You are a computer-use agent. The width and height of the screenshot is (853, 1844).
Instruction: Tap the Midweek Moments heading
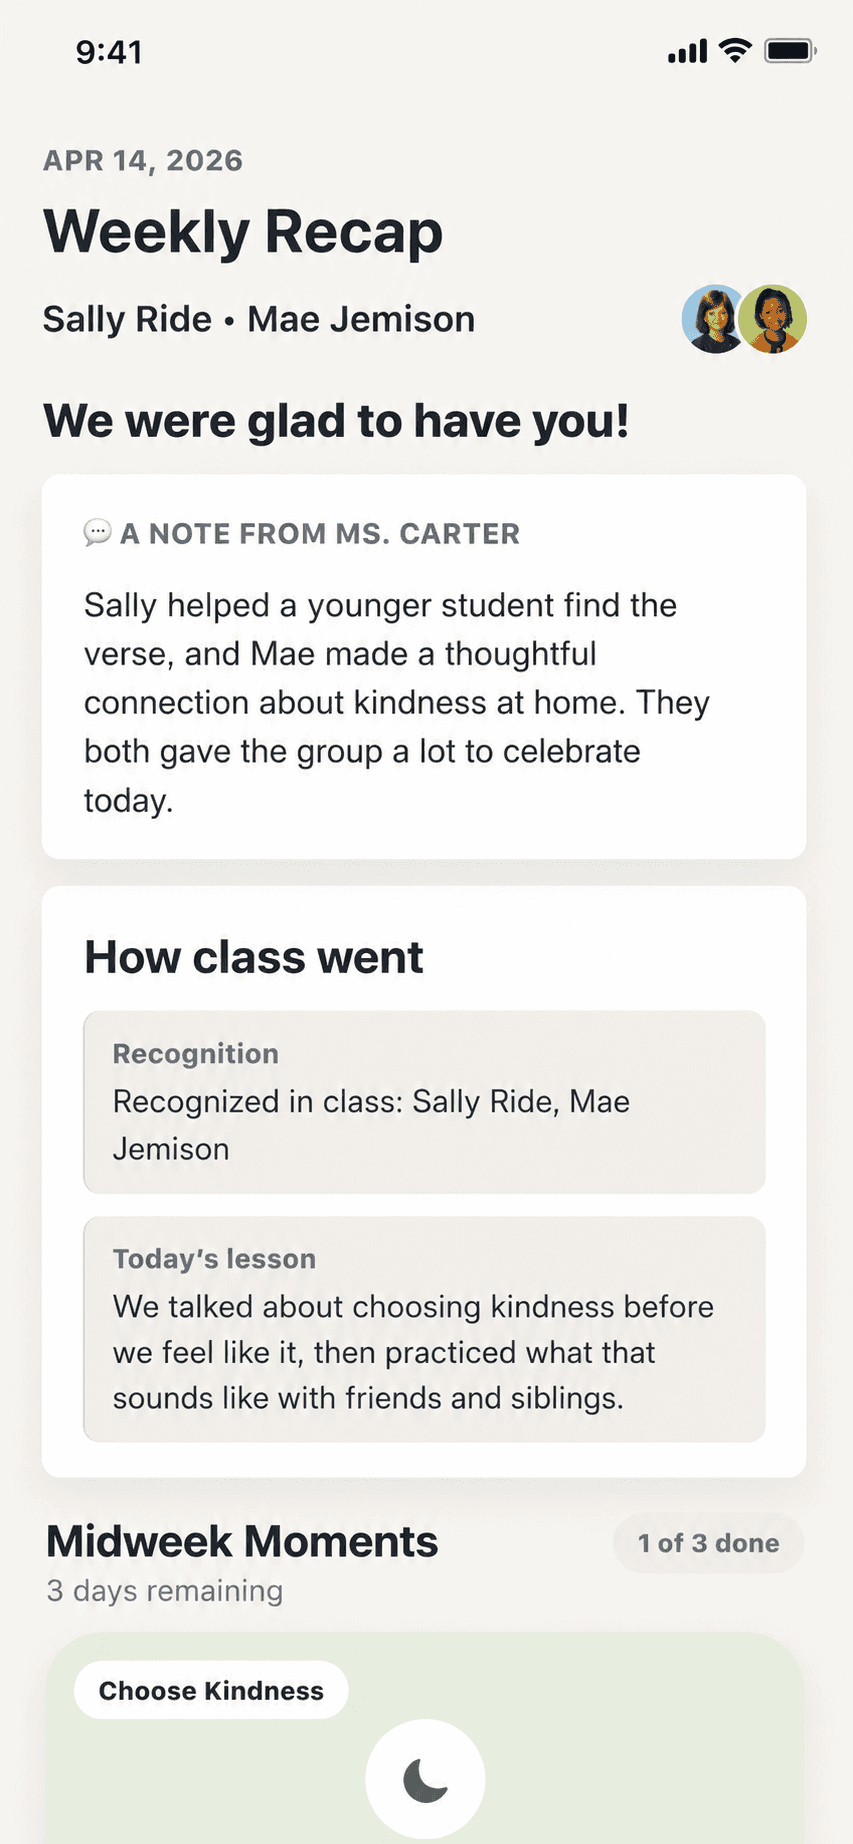coord(242,1541)
